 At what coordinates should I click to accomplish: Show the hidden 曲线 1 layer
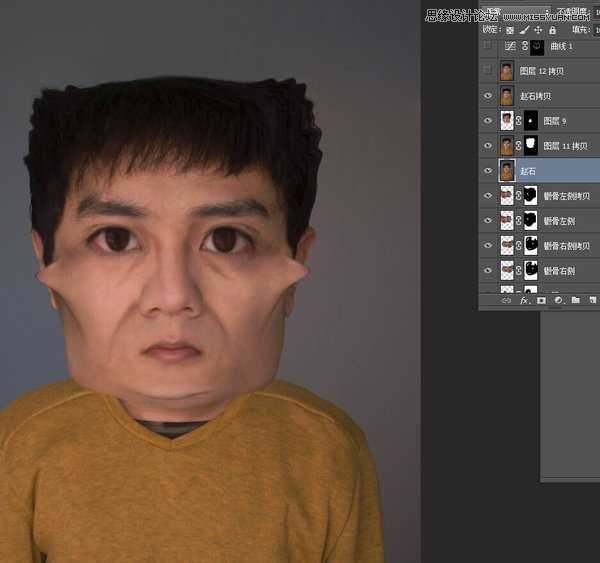(488, 47)
